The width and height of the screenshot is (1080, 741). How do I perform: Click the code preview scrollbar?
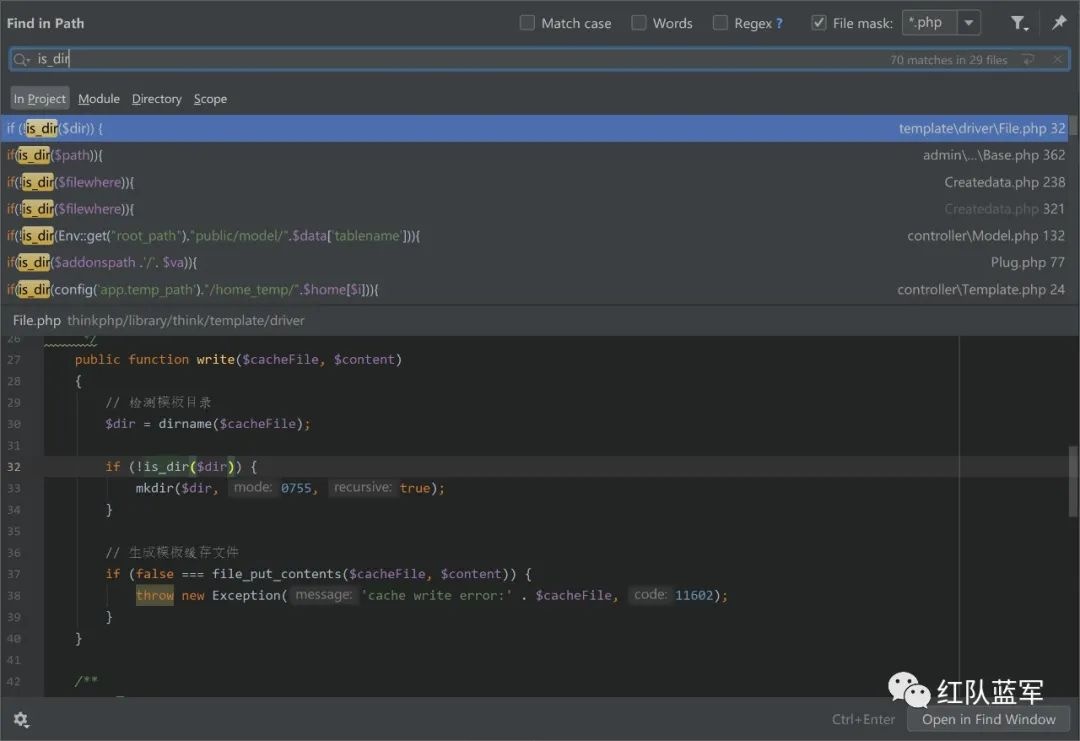(x=1072, y=481)
